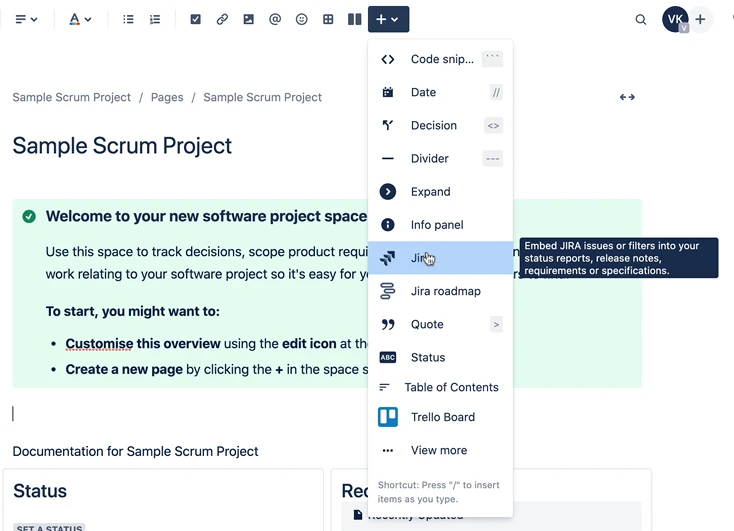Click the layouts columns icon
734x531 pixels.
click(x=355, y=19)
